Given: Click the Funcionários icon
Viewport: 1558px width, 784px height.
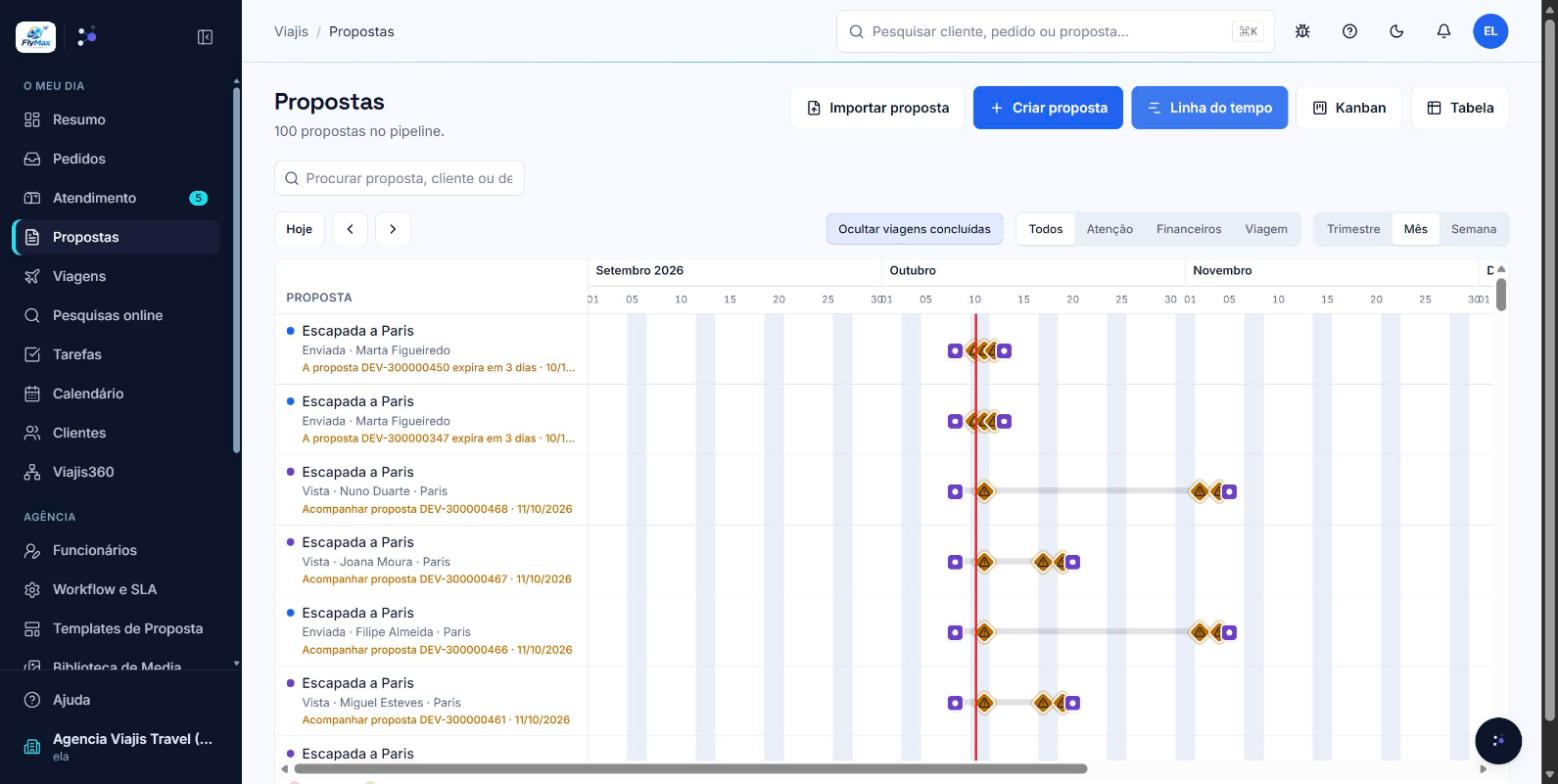Looking at the screenshot, I should [32, 550].
